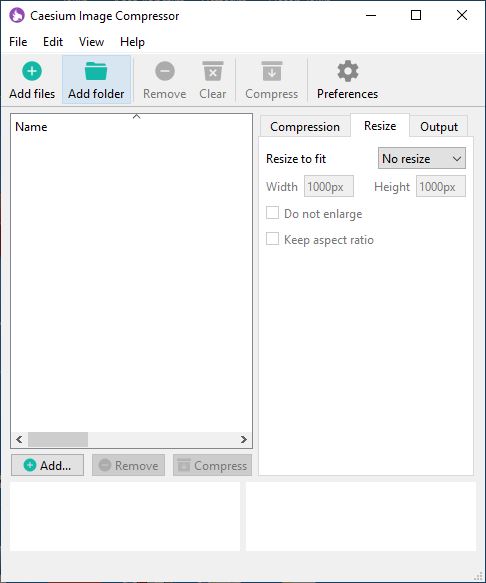Open the Resize to fit dropdown

[x=422, y=158]
